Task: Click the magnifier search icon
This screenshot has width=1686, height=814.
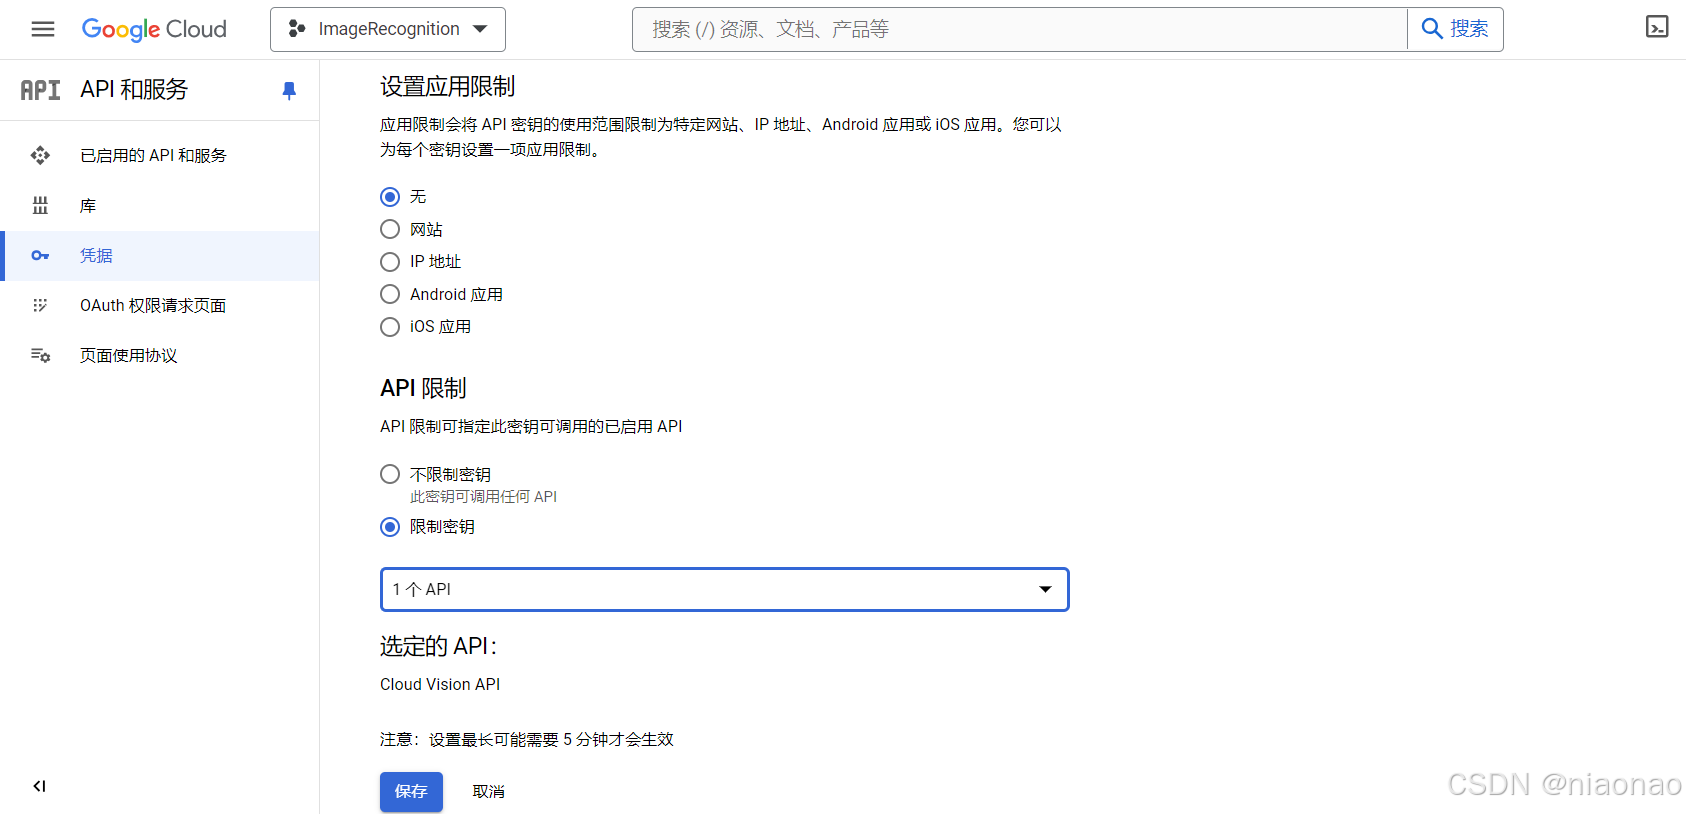Action: [x=1432, y=29]
